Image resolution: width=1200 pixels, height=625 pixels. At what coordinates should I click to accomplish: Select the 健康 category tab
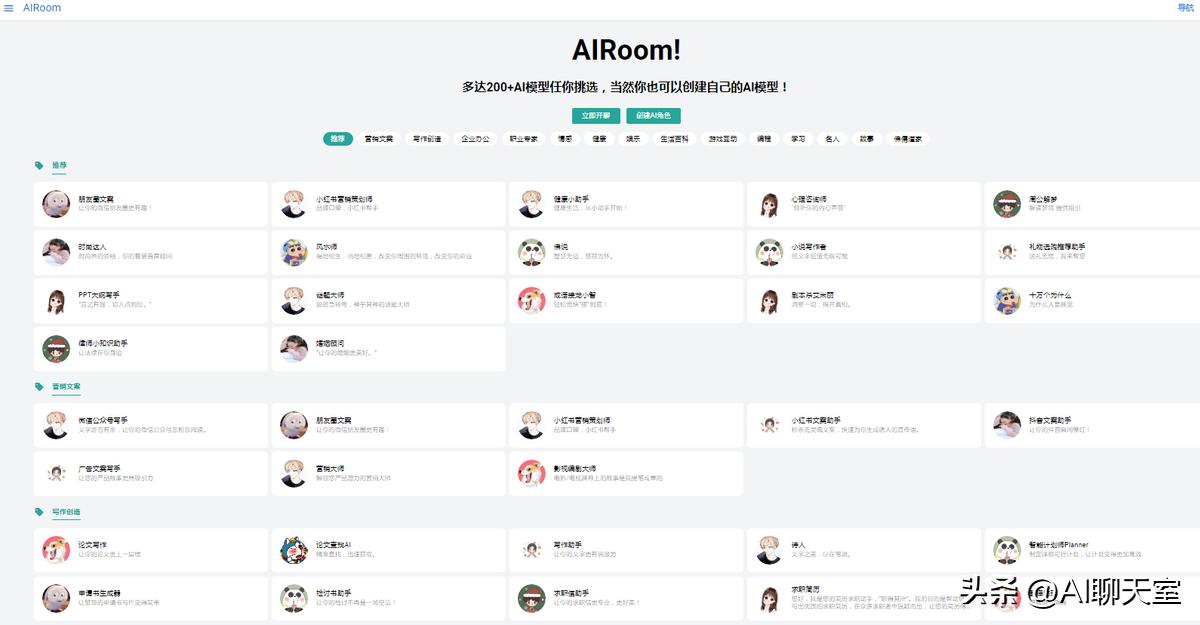pyautogui.click(x=599, y=139)
